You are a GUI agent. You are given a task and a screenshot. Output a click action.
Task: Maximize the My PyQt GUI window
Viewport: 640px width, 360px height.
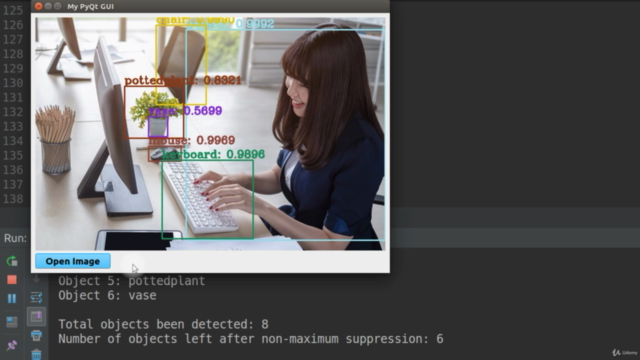(58, 6)
